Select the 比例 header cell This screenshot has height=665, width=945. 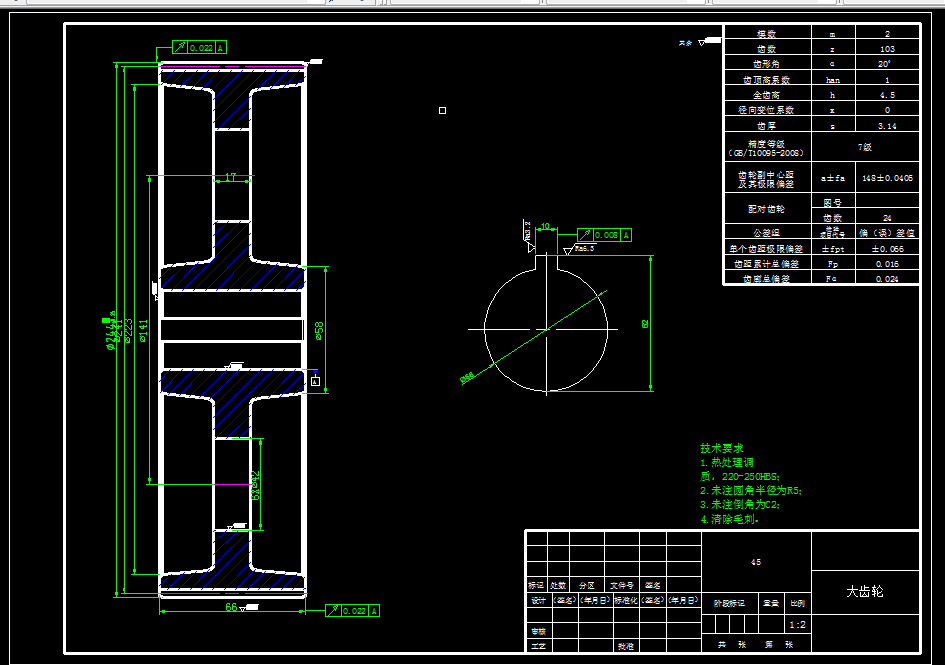point(797,603)
